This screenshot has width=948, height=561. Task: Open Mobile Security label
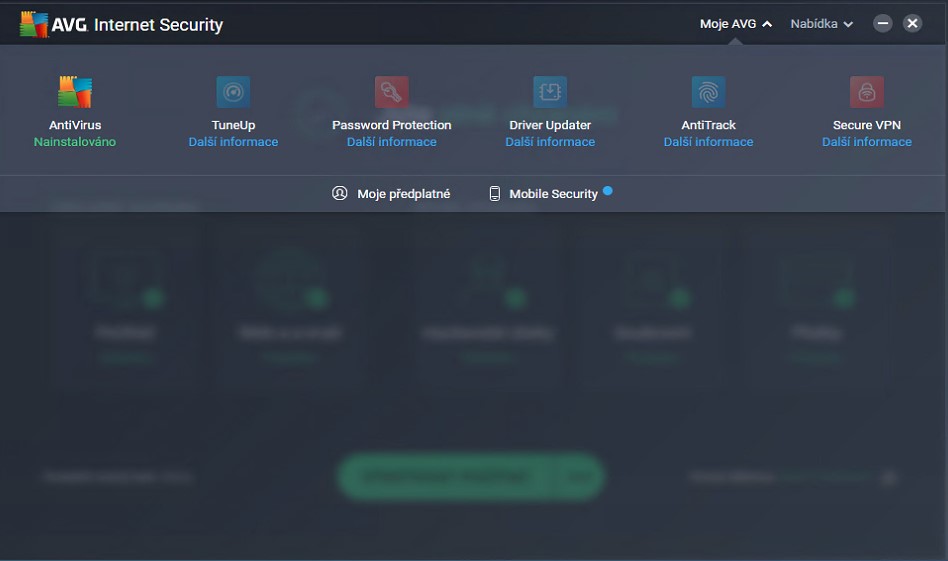click(x=553, y=194)
